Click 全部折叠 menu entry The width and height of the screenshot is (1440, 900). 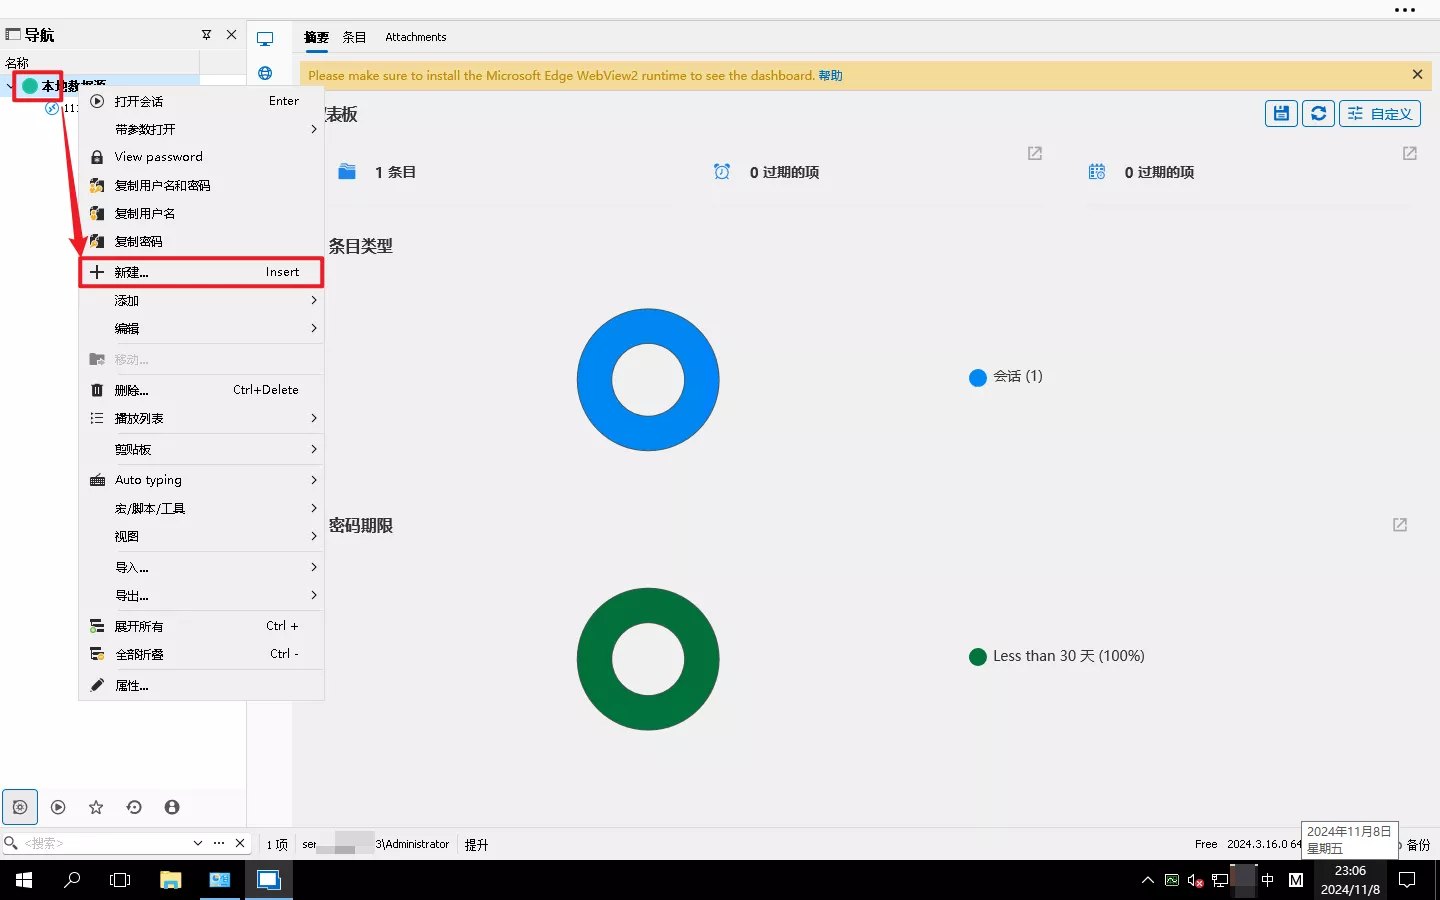tap(201, 654)
